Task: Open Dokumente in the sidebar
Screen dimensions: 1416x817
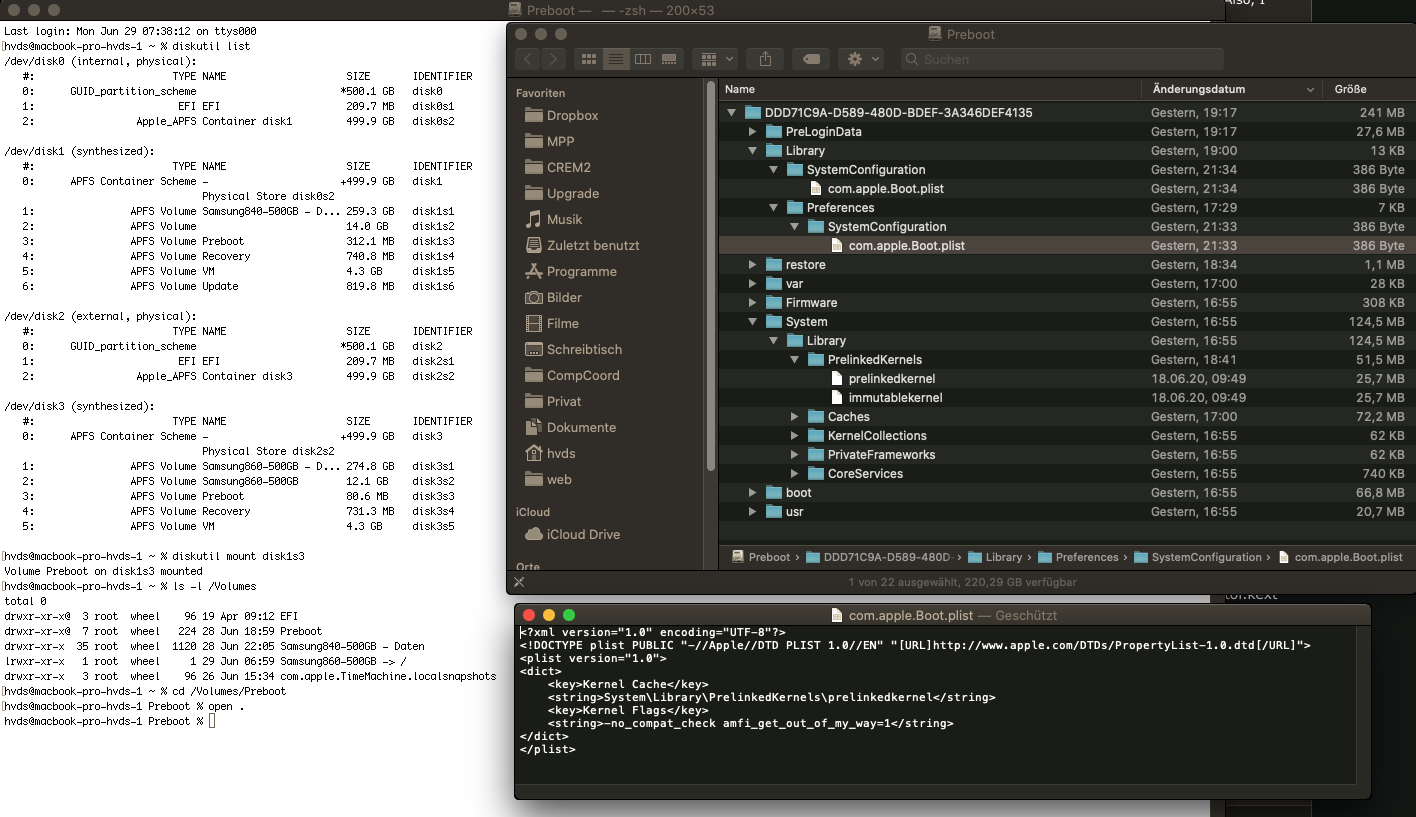Action: coord(570,427)
